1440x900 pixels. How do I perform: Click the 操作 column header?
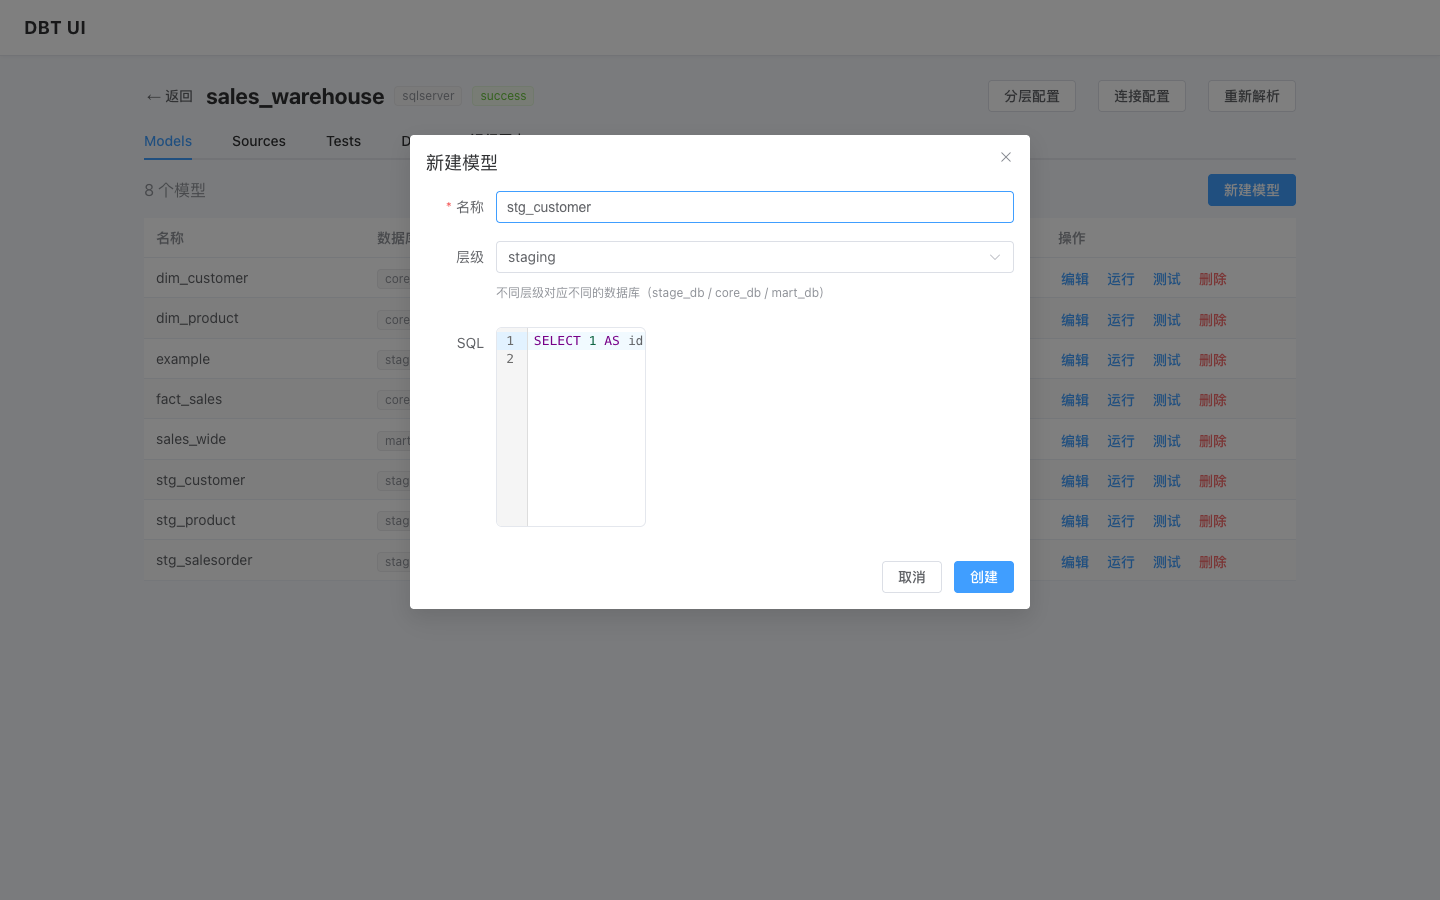pyautogui.click(x=1072, y=238)
